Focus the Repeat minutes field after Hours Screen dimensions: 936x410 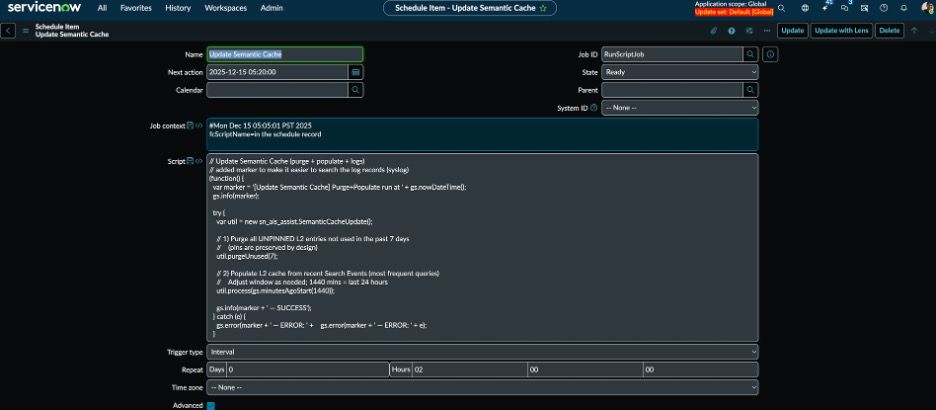coord(585,369)
